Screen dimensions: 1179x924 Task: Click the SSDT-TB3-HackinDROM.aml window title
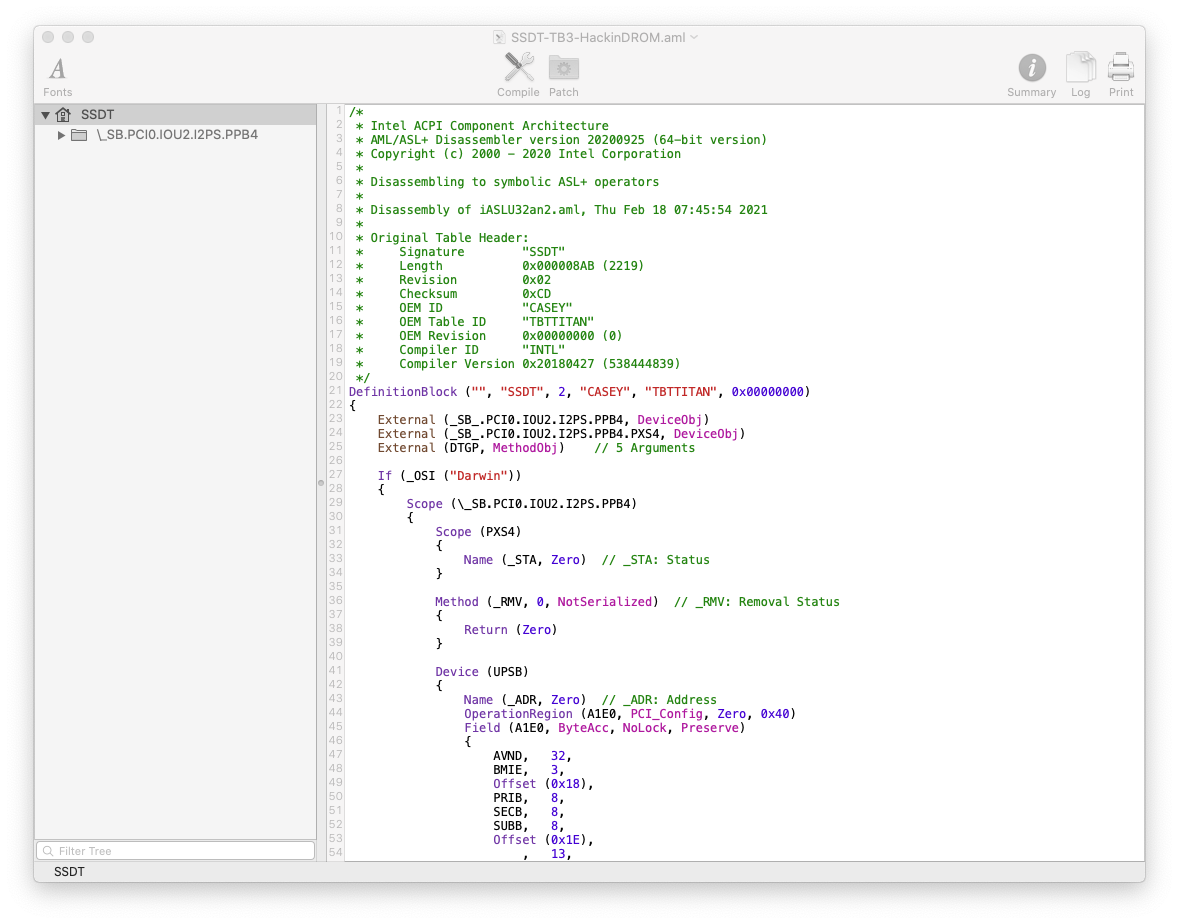598,37
